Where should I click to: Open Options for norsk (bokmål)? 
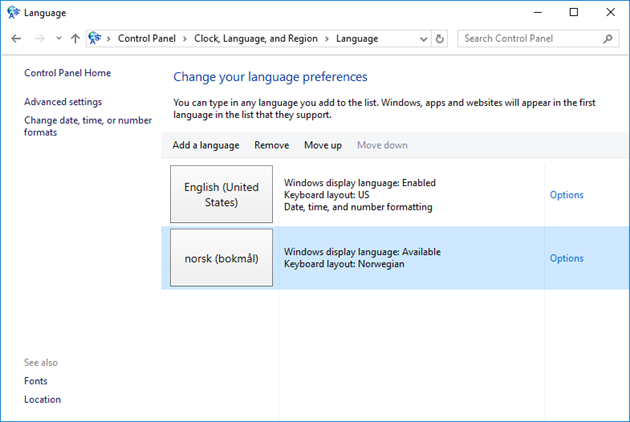[x=567, y=258]
